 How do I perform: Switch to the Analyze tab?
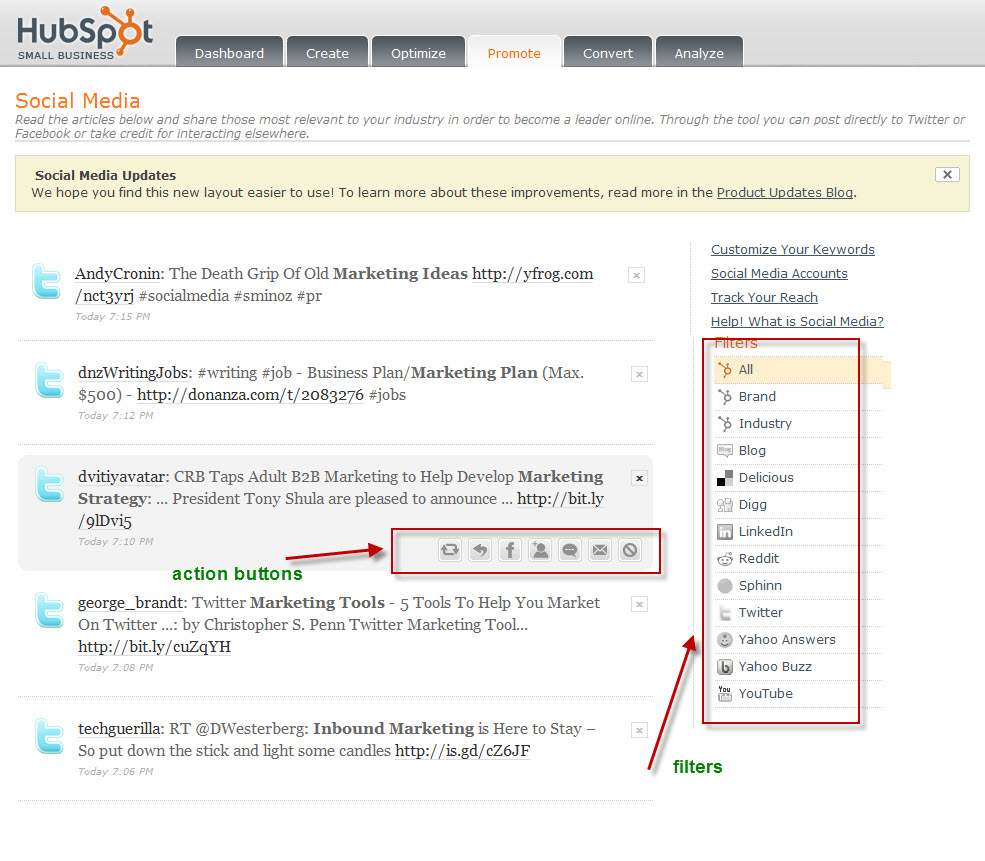pos(699,52)
